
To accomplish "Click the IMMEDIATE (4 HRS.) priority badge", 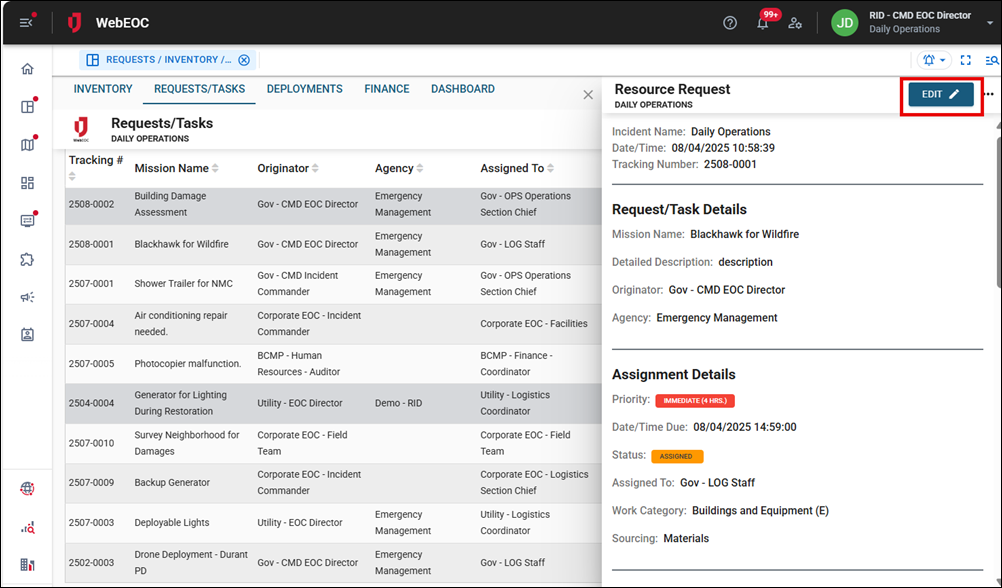I will [x=695, y=400].
